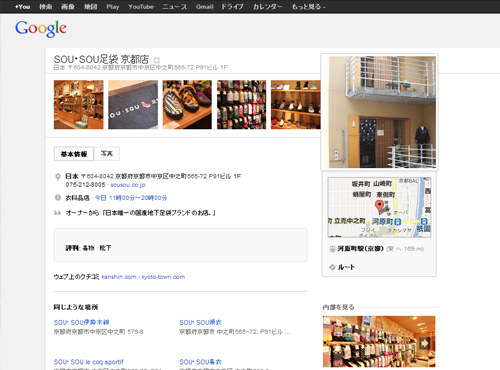Open the 河原町駅(京都) station link
The height and width of the screenshot is (370, 500).
[x=361, y=249]
